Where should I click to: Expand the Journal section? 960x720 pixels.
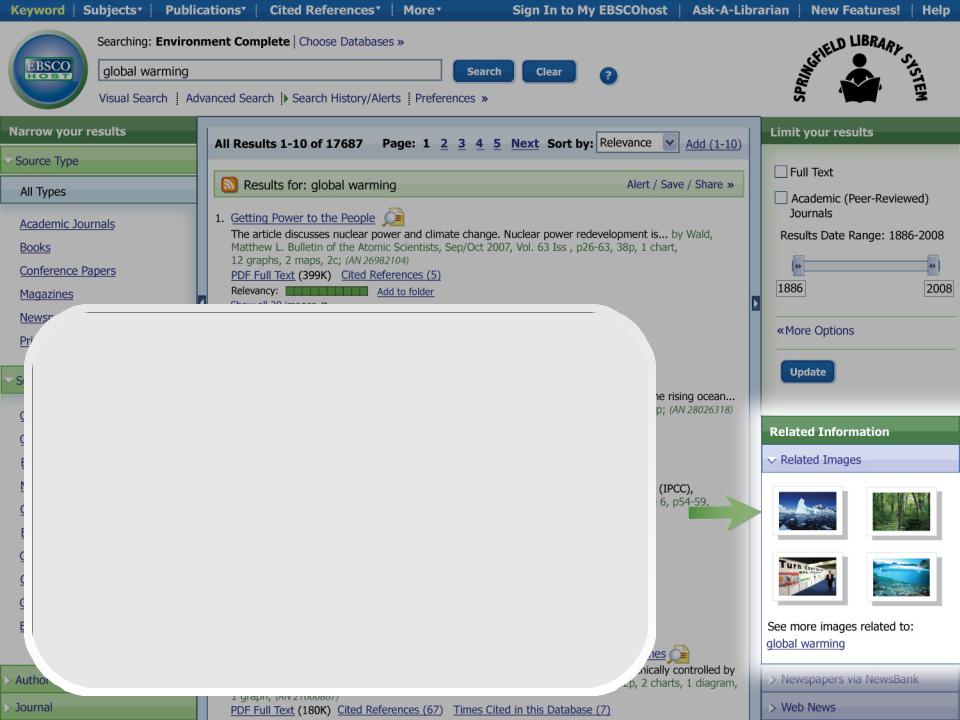(98, 707)
